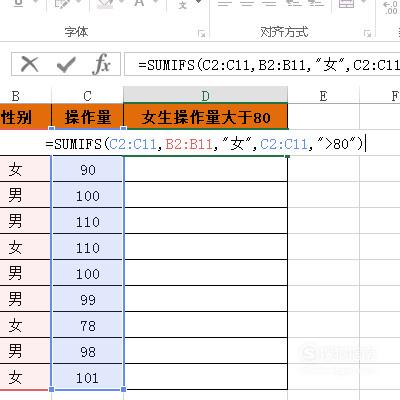Select the cell containing 90

[x=88, y=170]
